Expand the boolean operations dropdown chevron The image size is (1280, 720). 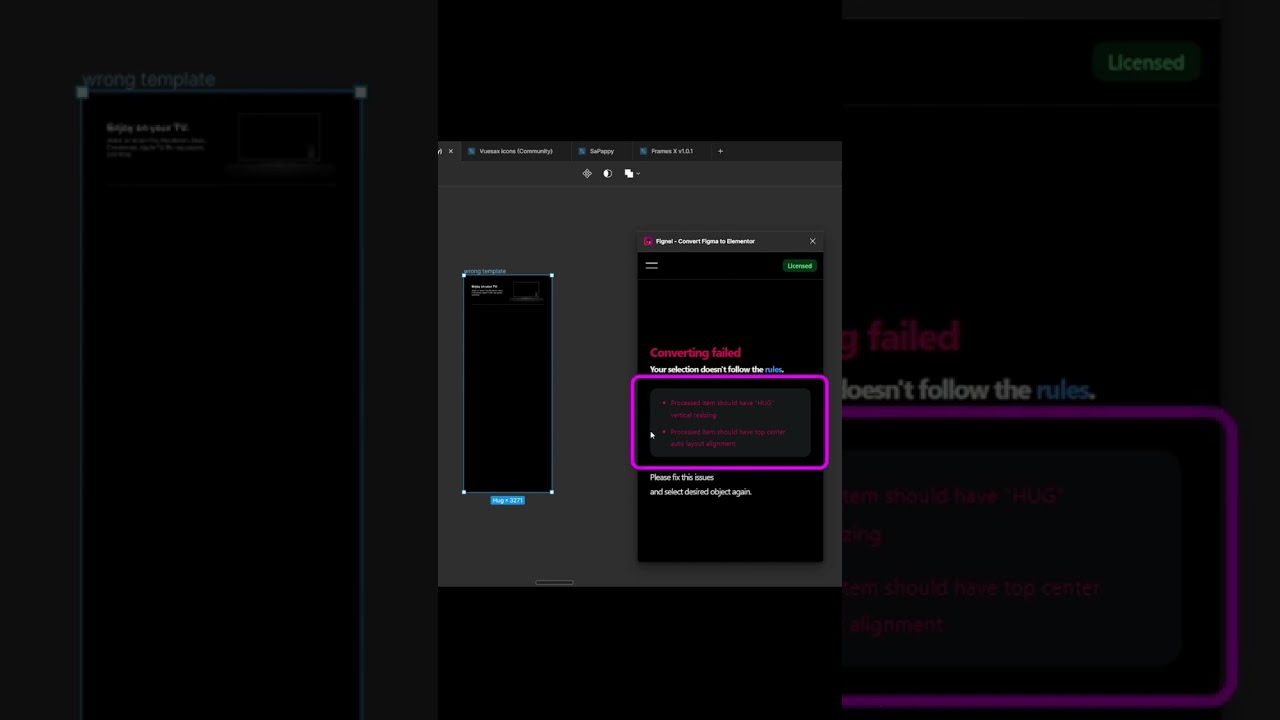click(638, 174)
